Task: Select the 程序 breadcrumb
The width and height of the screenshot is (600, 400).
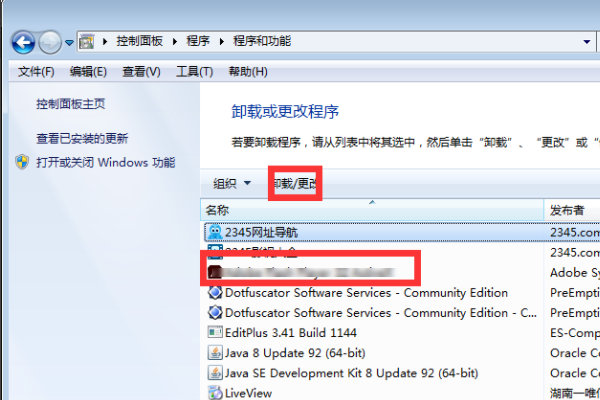Action: pos(198,41)
